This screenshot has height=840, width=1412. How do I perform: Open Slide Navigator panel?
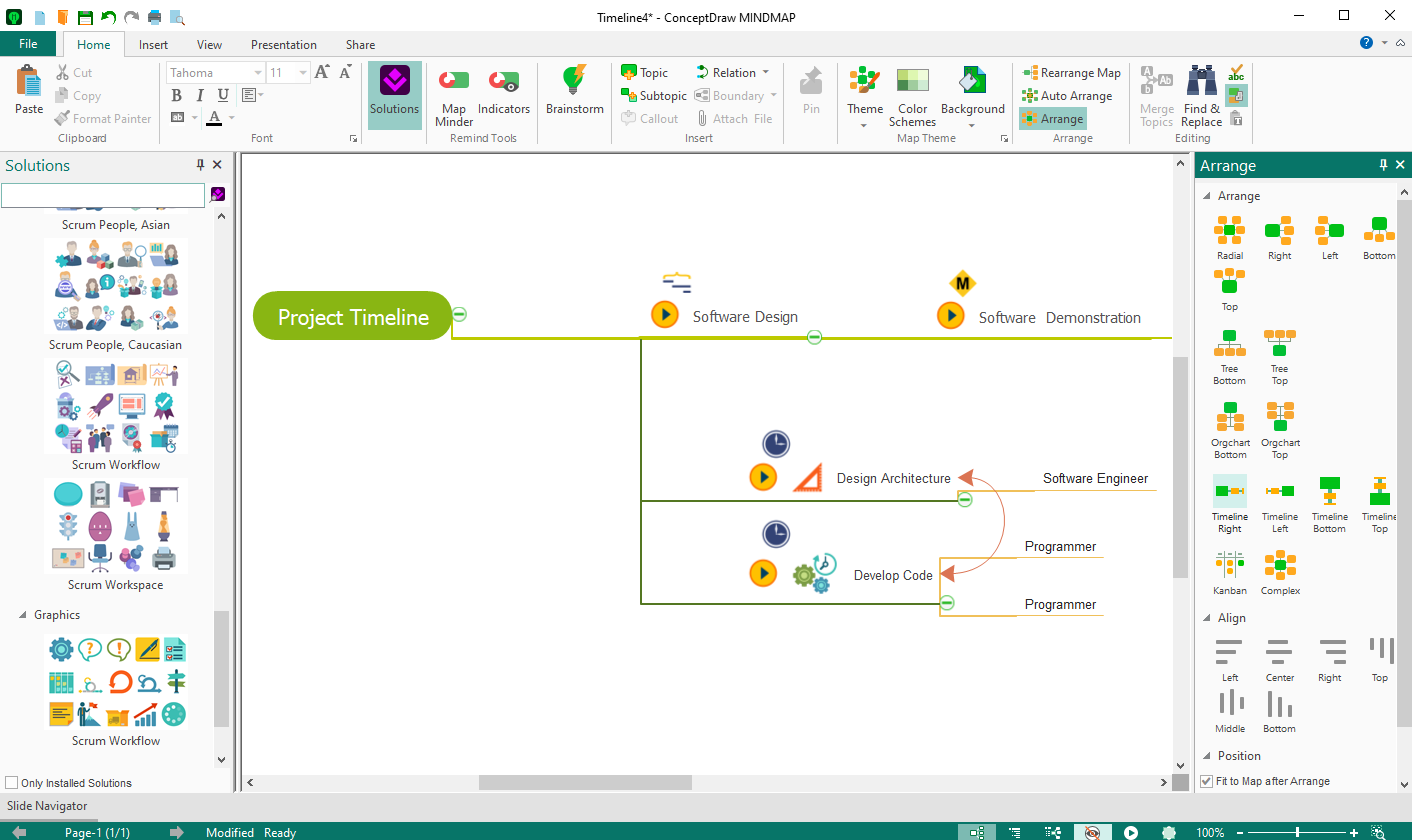(47, 806)
